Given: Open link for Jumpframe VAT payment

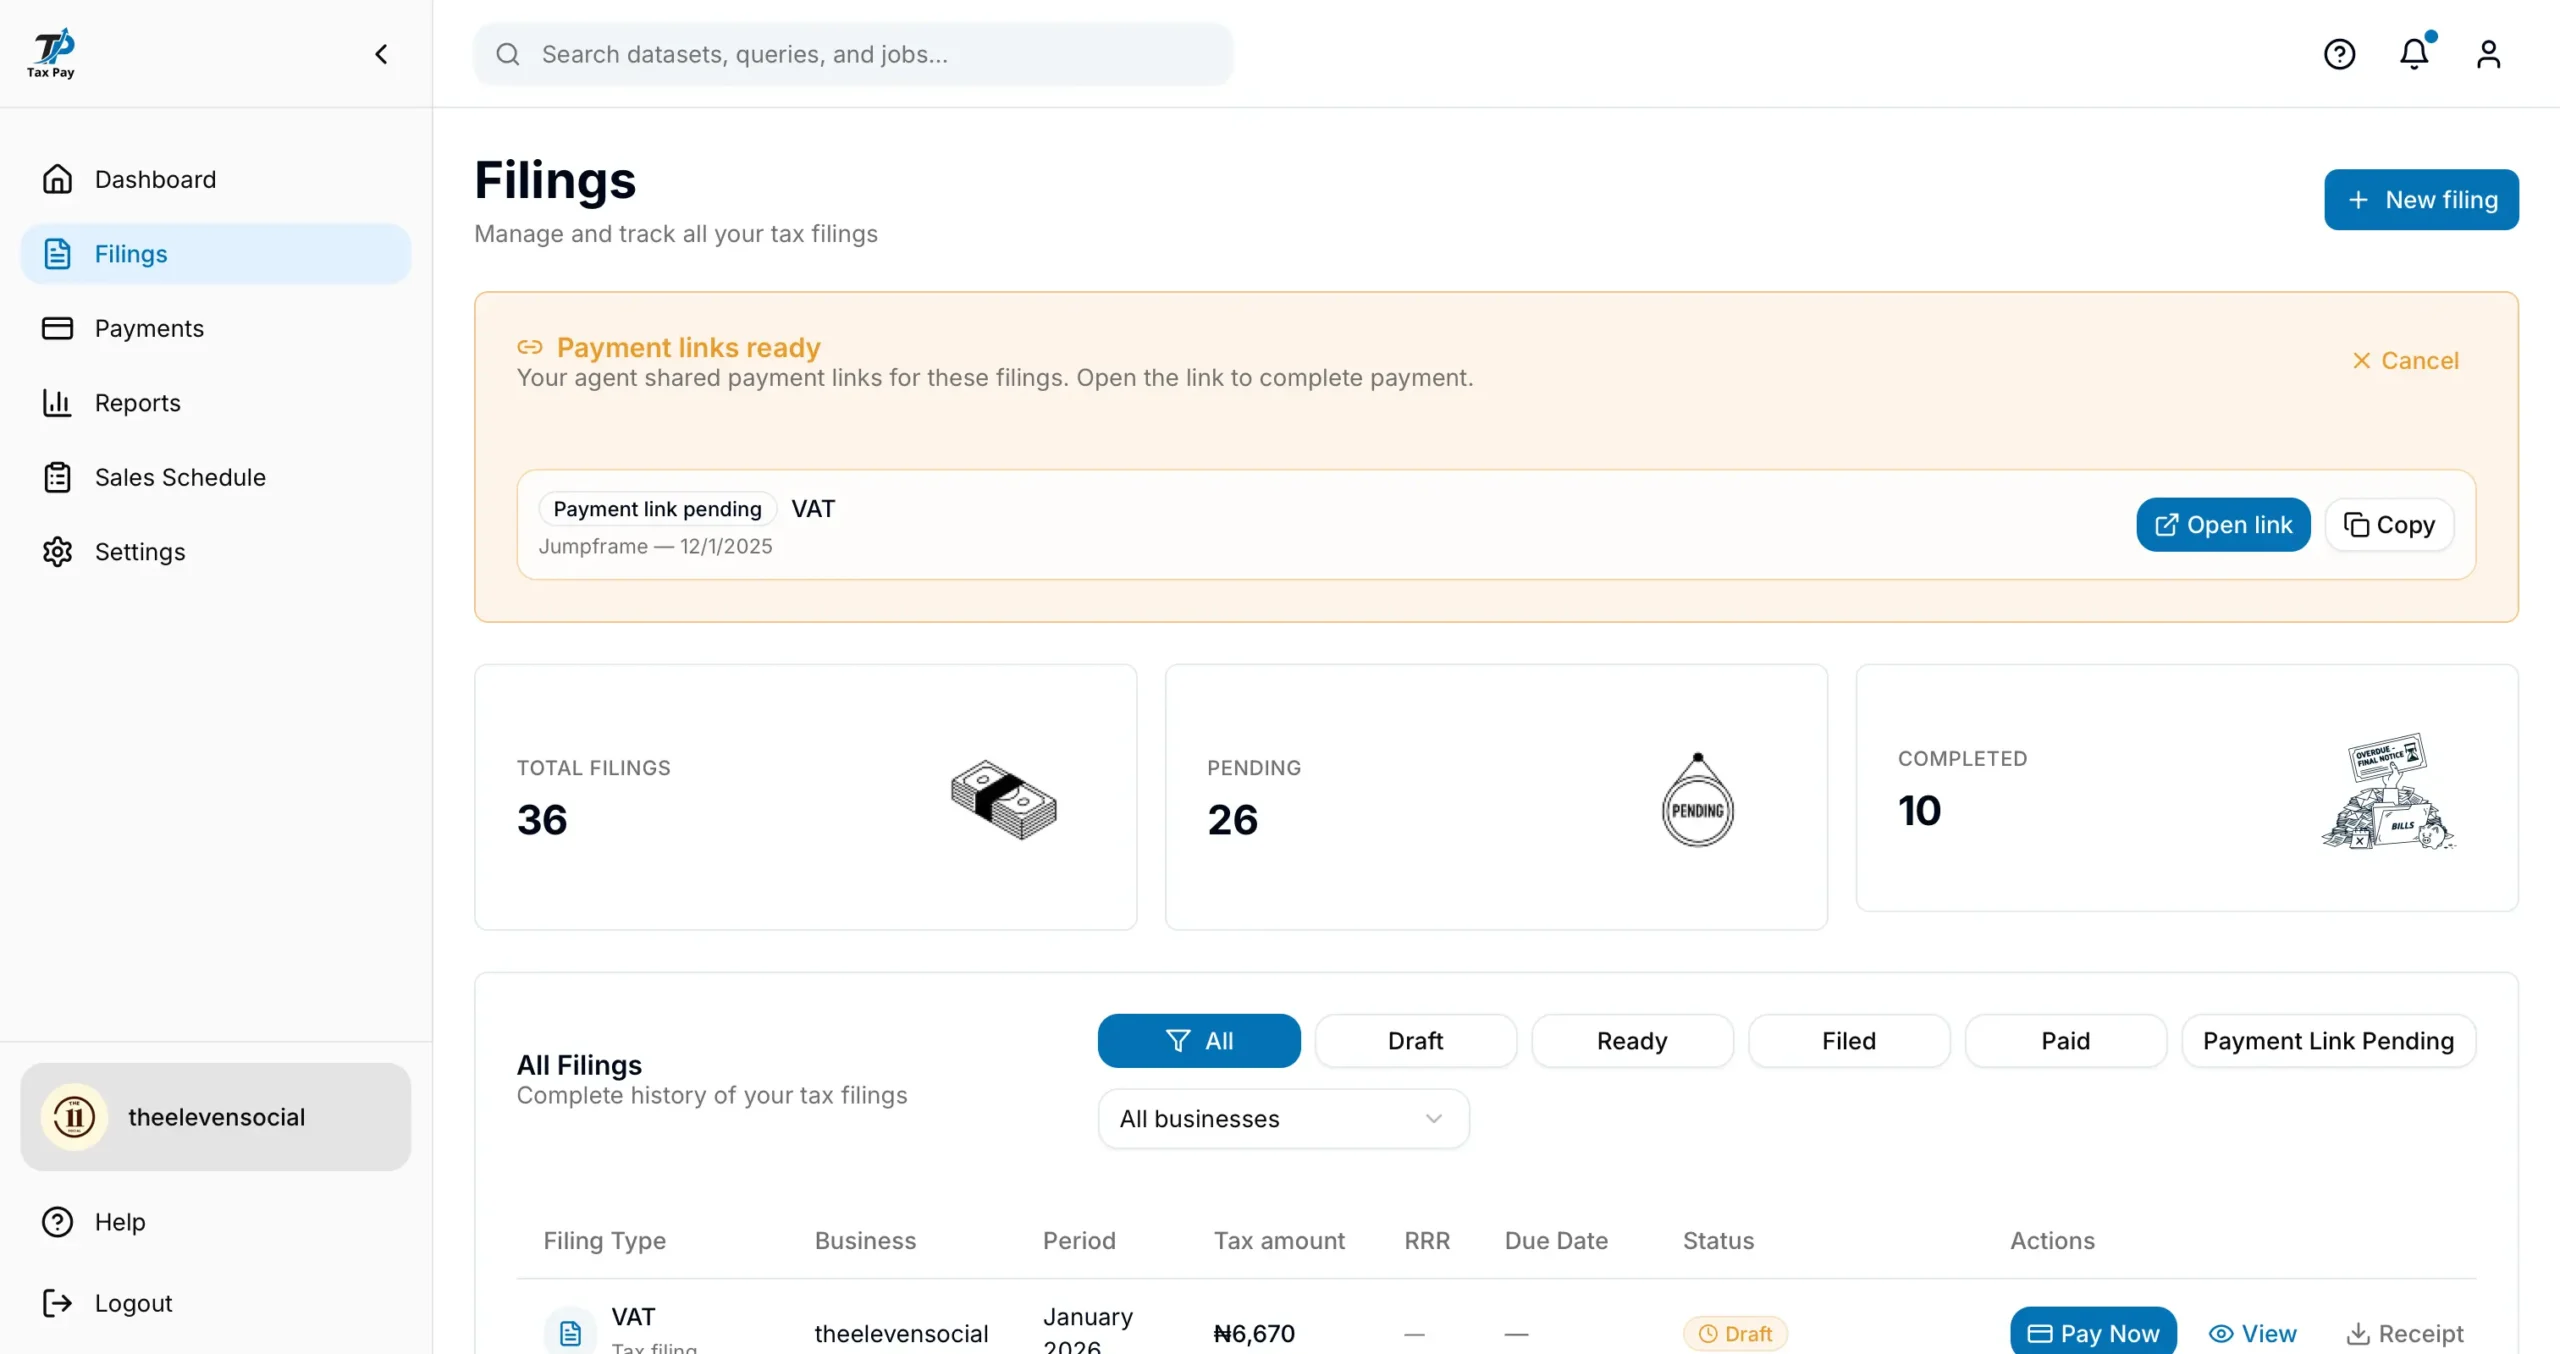Looking at the screenshot, I should point(2223,525).
